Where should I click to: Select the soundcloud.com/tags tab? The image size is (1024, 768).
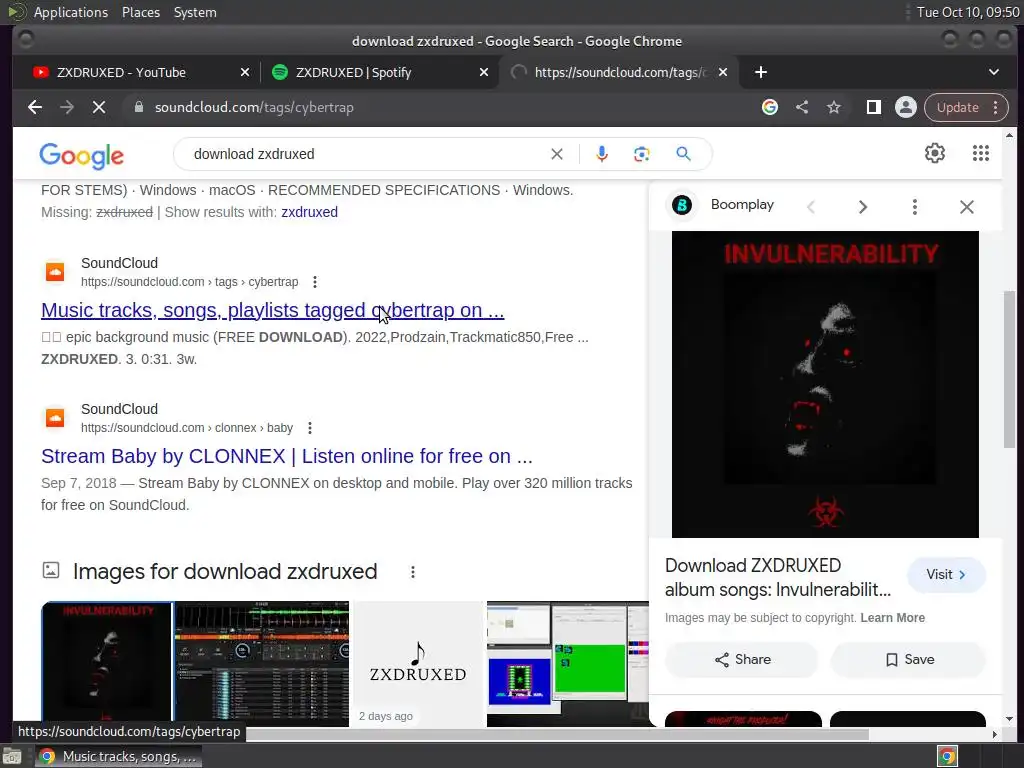click(620, 72)
